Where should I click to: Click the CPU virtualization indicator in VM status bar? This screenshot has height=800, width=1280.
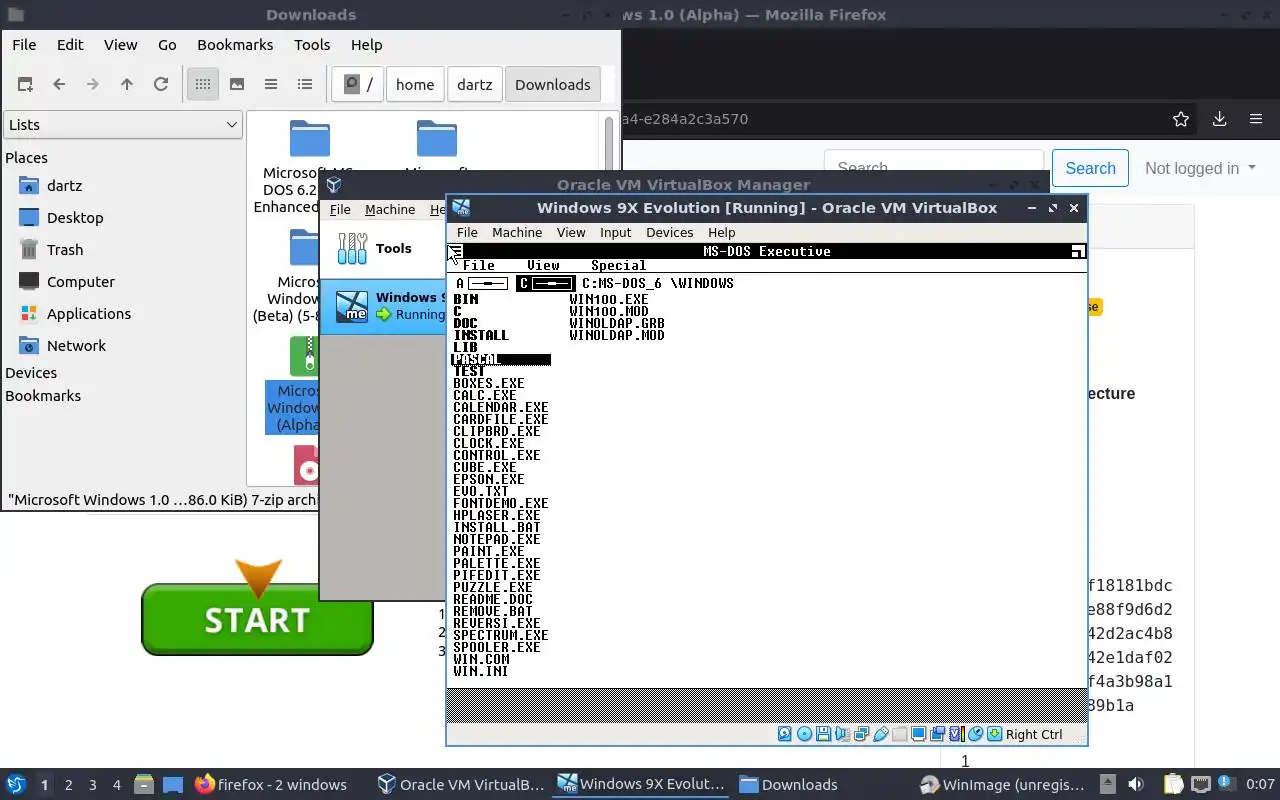pos(957,734)
